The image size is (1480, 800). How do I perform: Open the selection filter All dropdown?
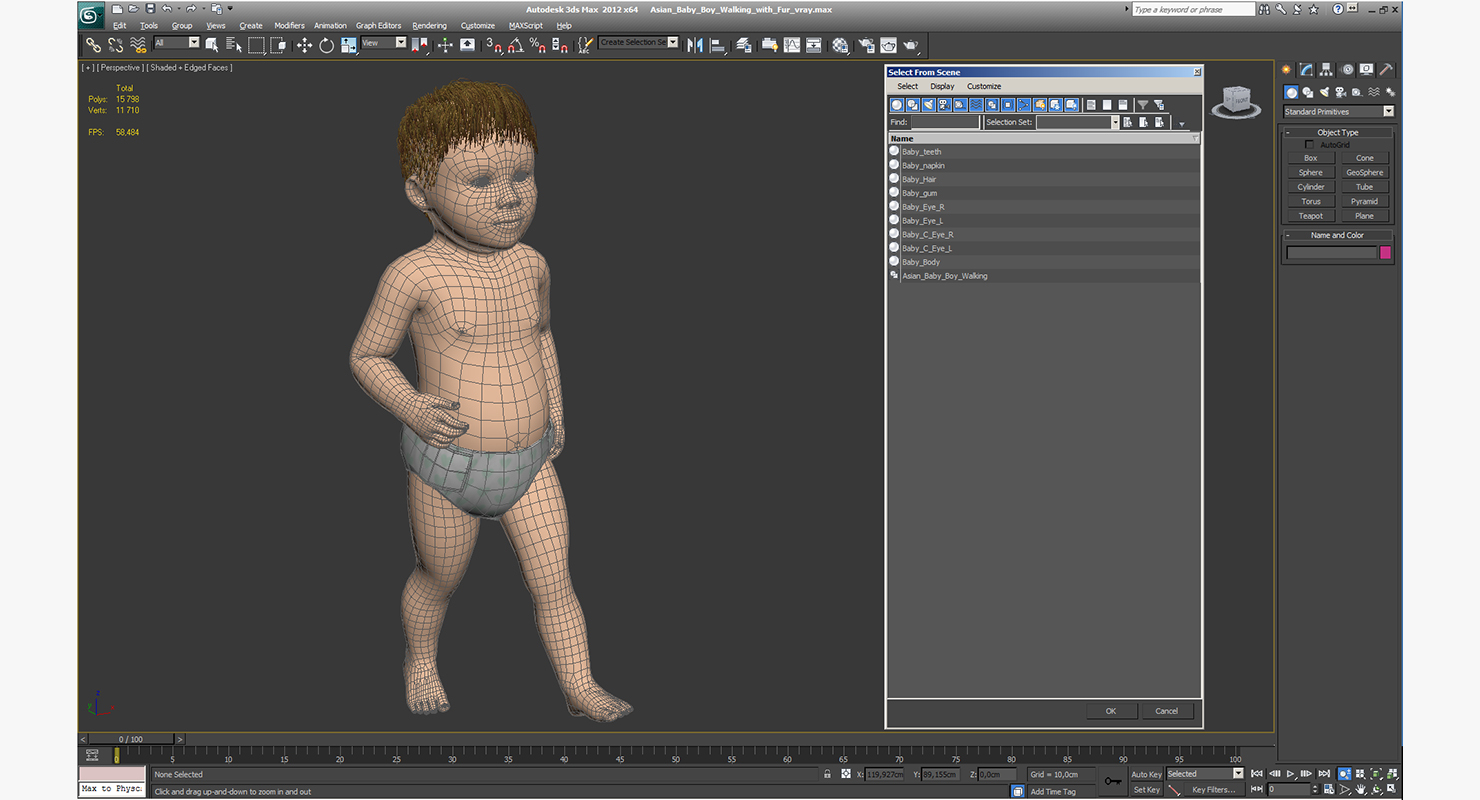(177, 43)
